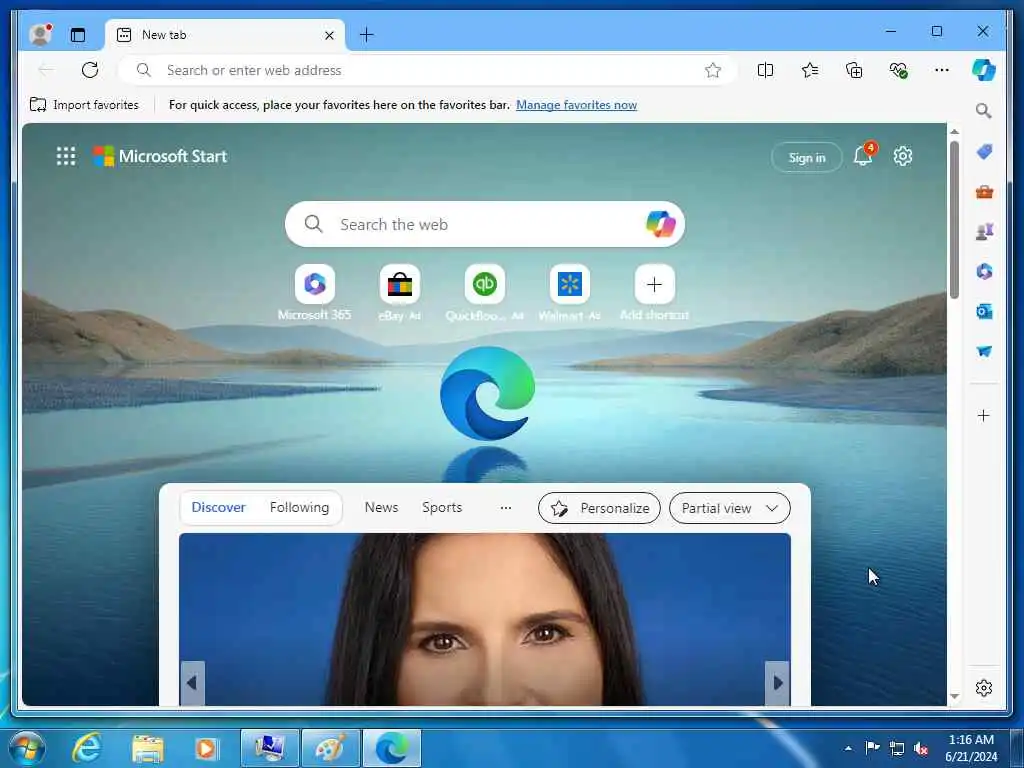Open sidebar Tools briefcase icon
1024x768 pixels.
984,192
